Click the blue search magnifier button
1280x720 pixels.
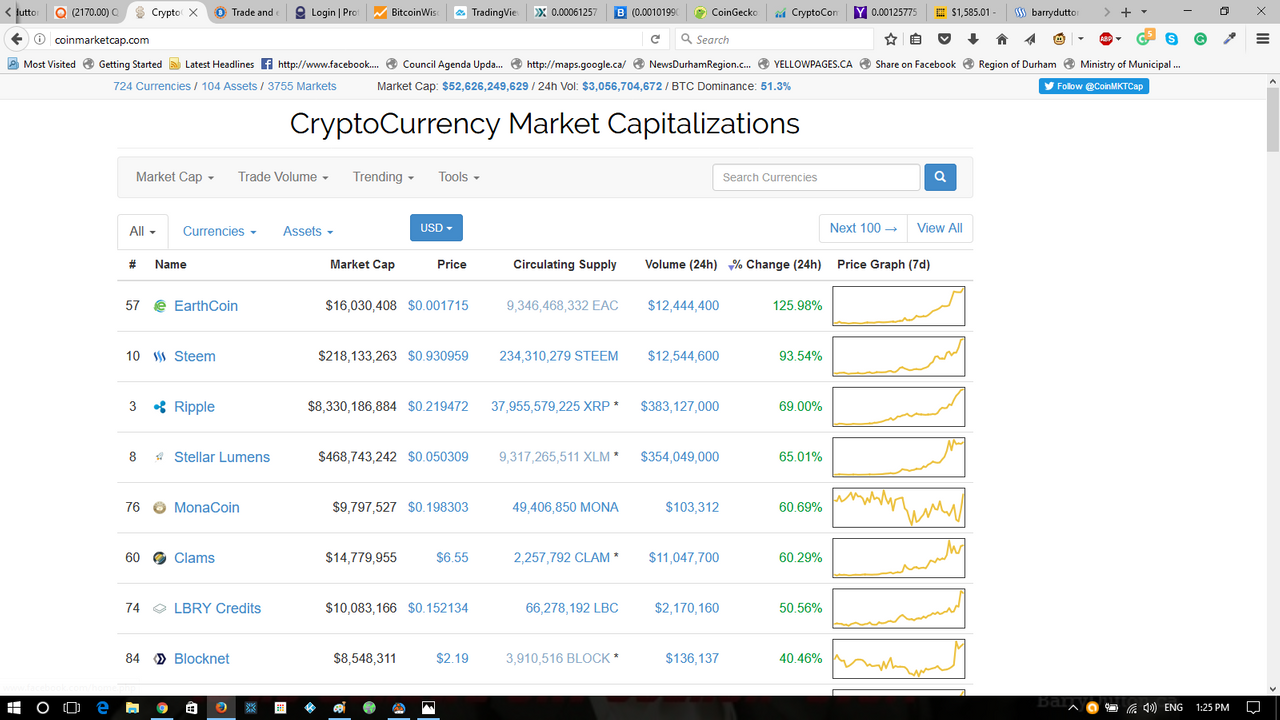click(x=940, y=177)
